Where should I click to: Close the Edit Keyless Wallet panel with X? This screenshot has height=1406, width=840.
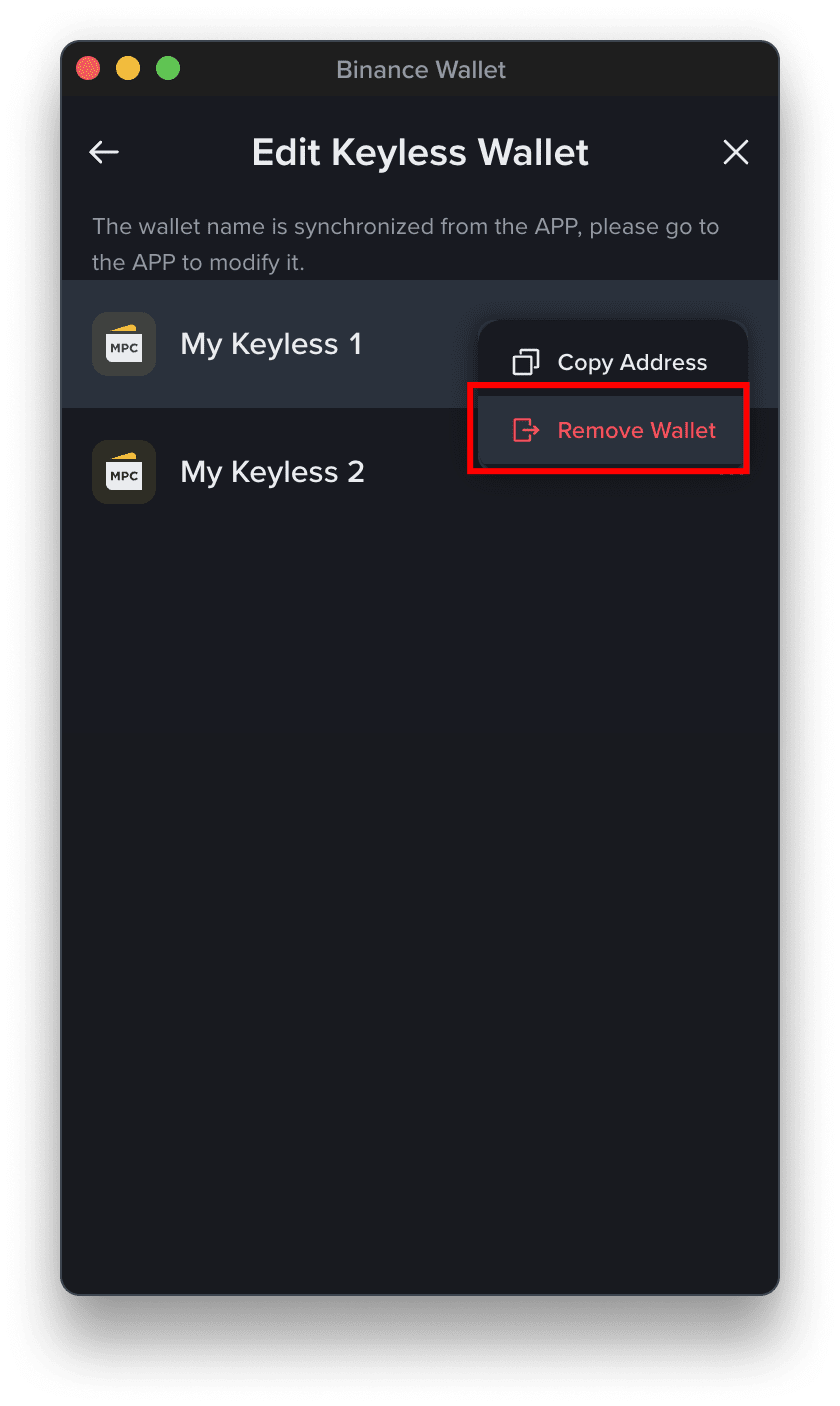coord(736,152)
